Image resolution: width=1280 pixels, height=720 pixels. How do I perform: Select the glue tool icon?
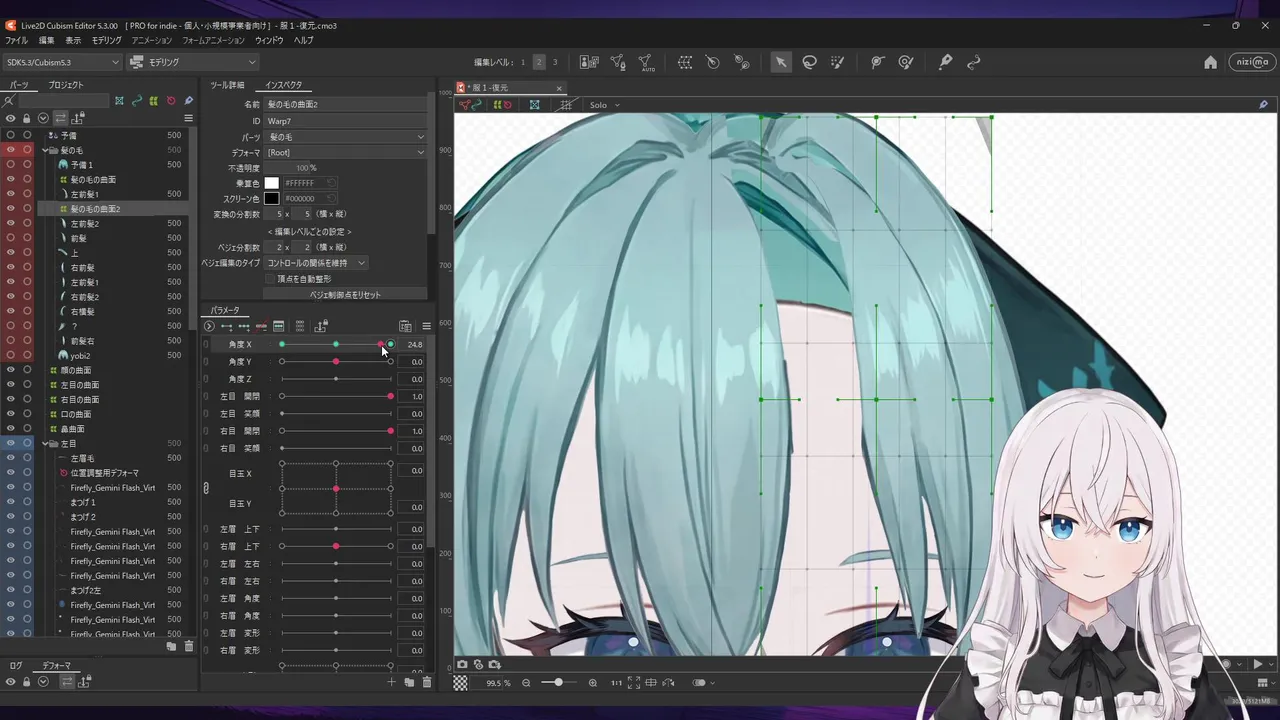(x=945, y=62)
